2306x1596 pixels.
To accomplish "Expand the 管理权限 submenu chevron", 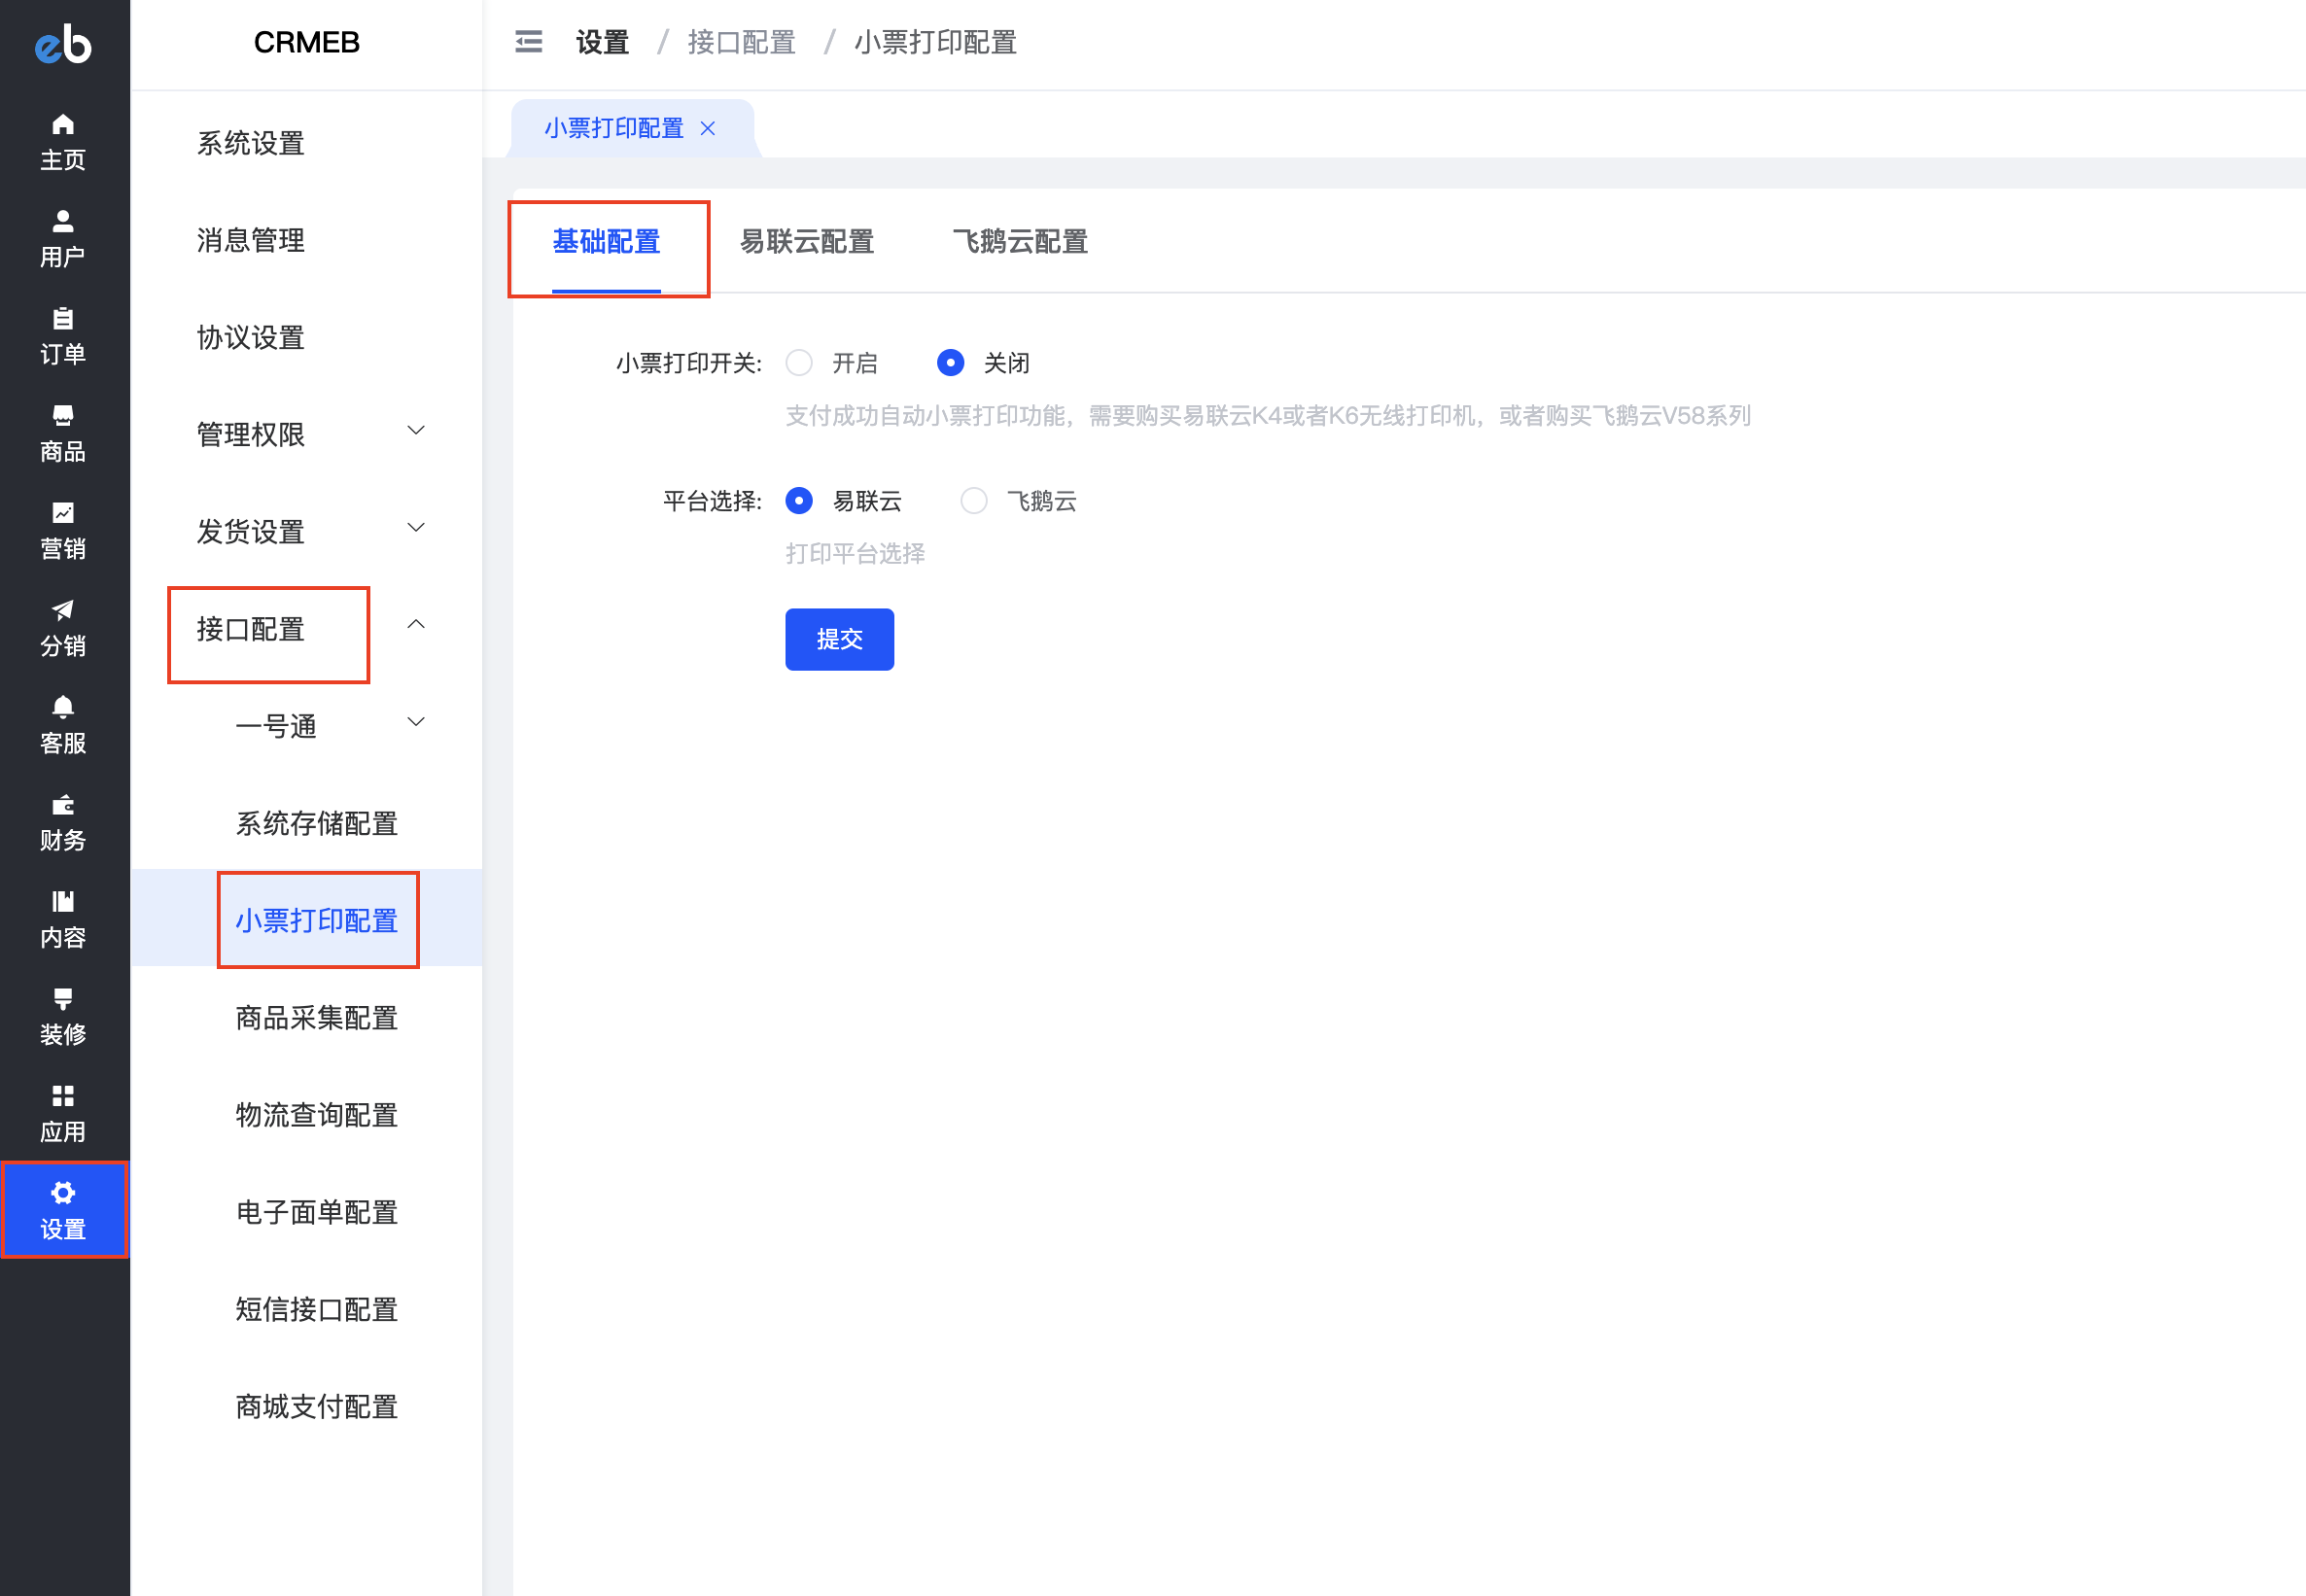I will (416, 431).
